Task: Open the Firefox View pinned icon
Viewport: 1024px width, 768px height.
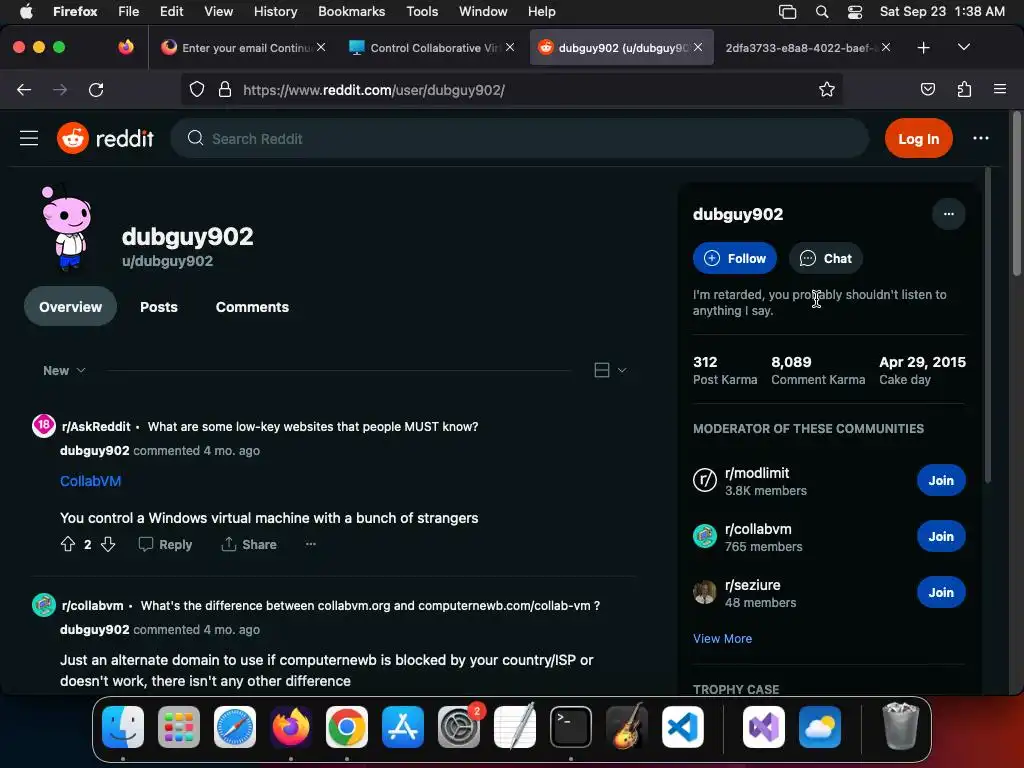Action: click(x=126, y=47)
